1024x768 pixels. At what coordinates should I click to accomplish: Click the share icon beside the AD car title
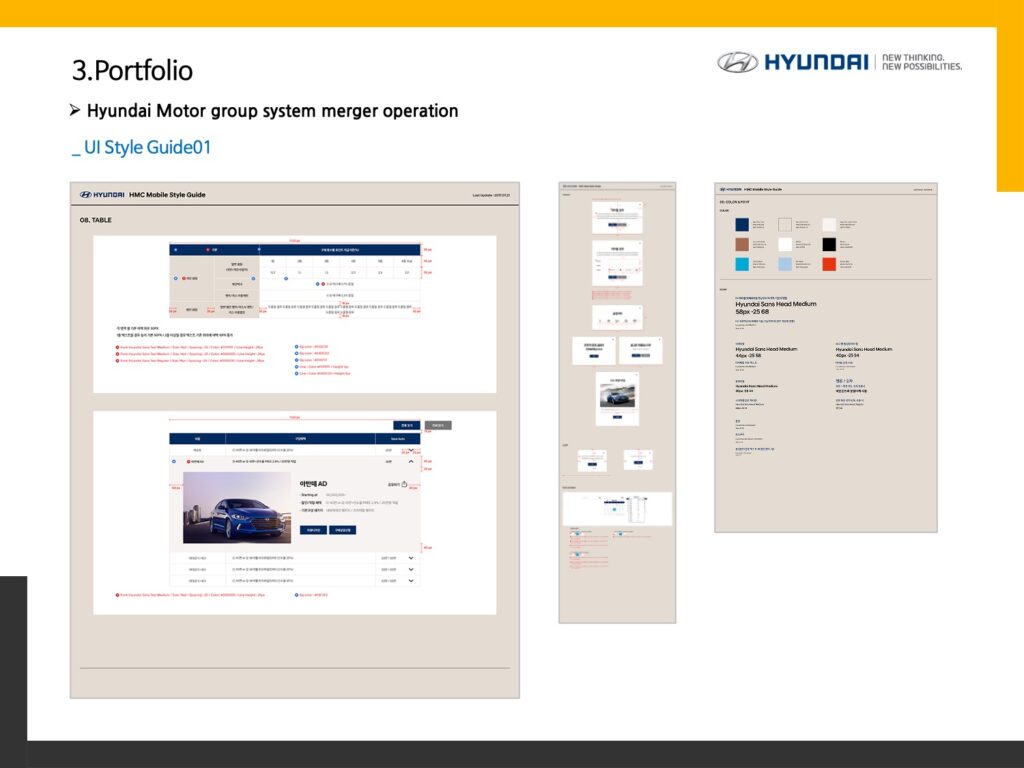coord(404,484)
